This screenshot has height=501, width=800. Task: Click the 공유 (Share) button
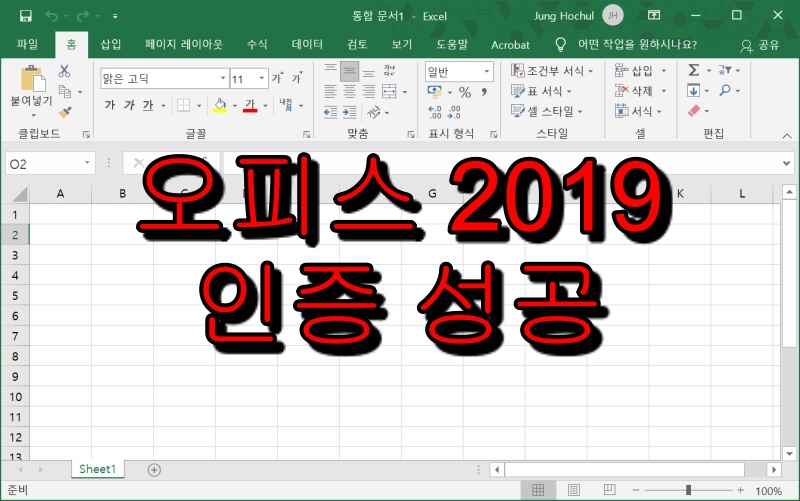pyautogui.click(x=760, y=45)
